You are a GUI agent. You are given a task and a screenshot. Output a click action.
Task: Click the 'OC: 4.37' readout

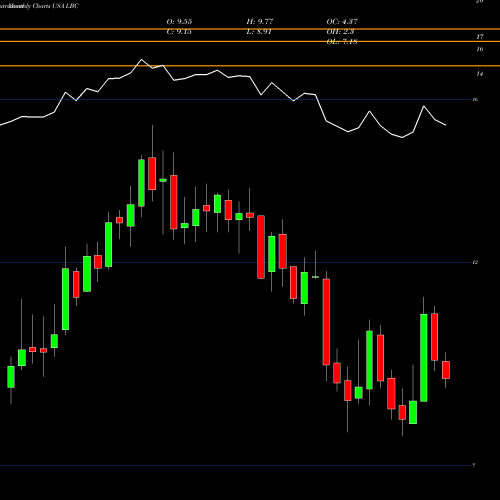click(x=342, y=22)
